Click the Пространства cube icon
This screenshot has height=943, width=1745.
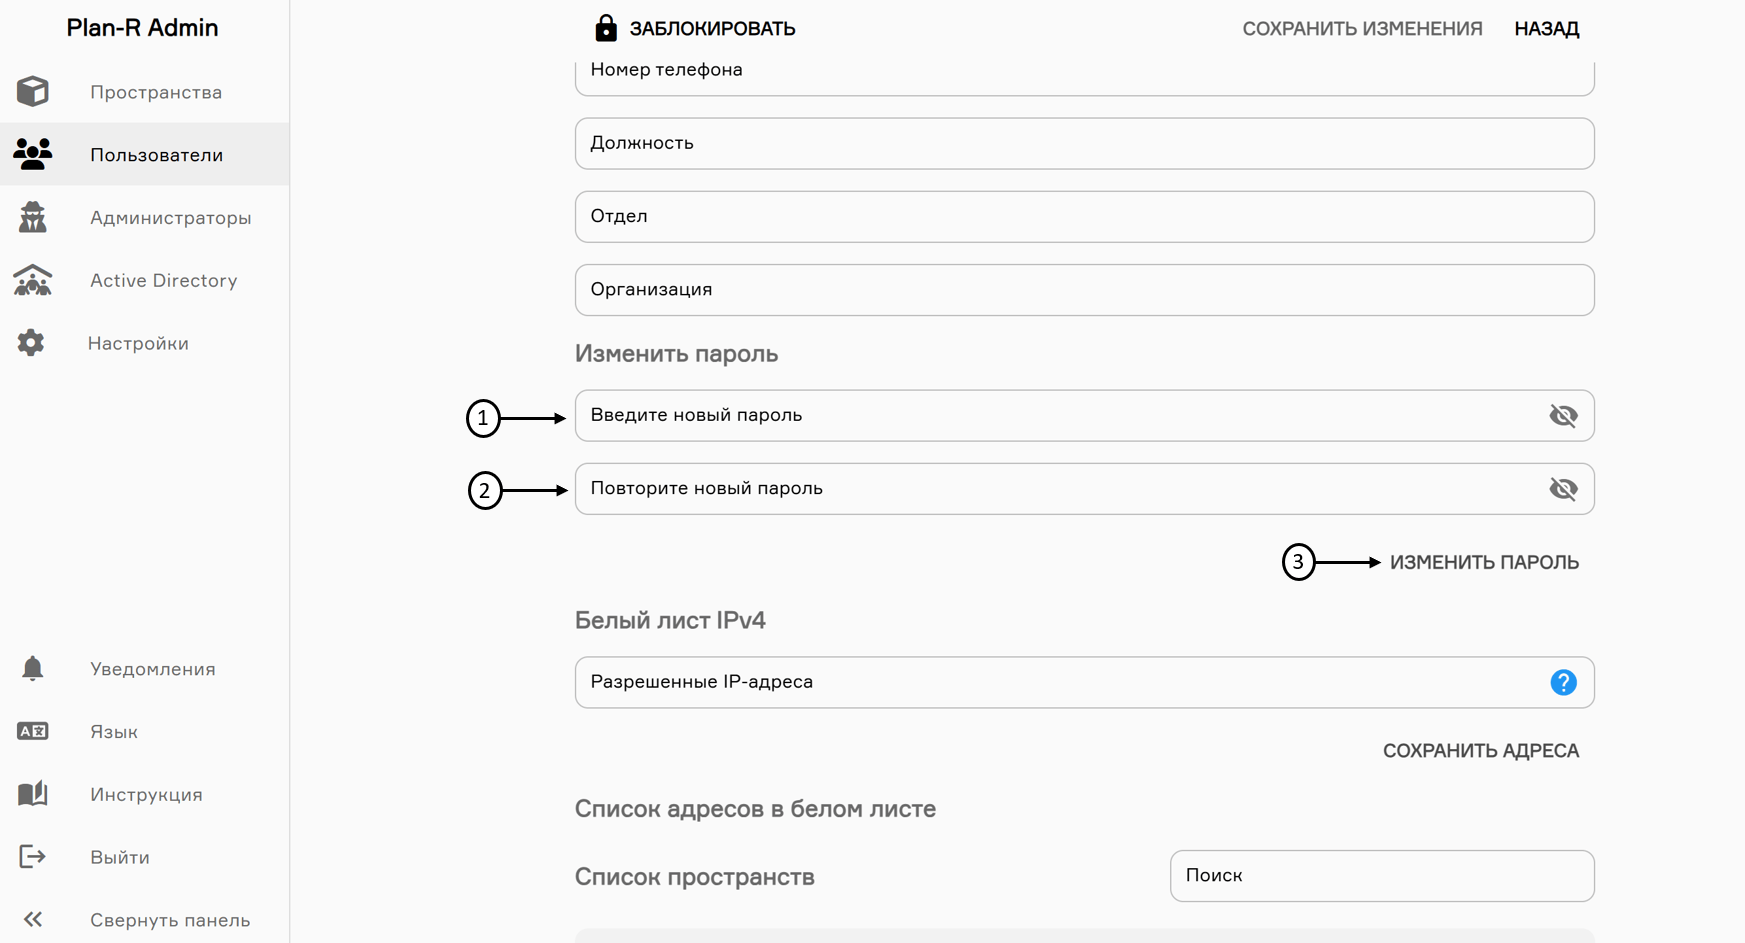pos(33,92)
